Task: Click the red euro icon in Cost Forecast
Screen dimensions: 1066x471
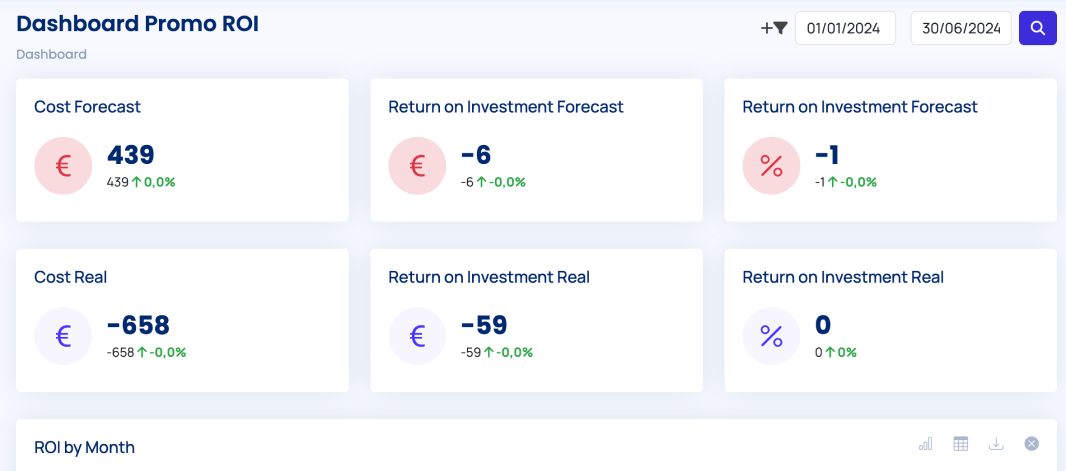Action: point(63,166)
